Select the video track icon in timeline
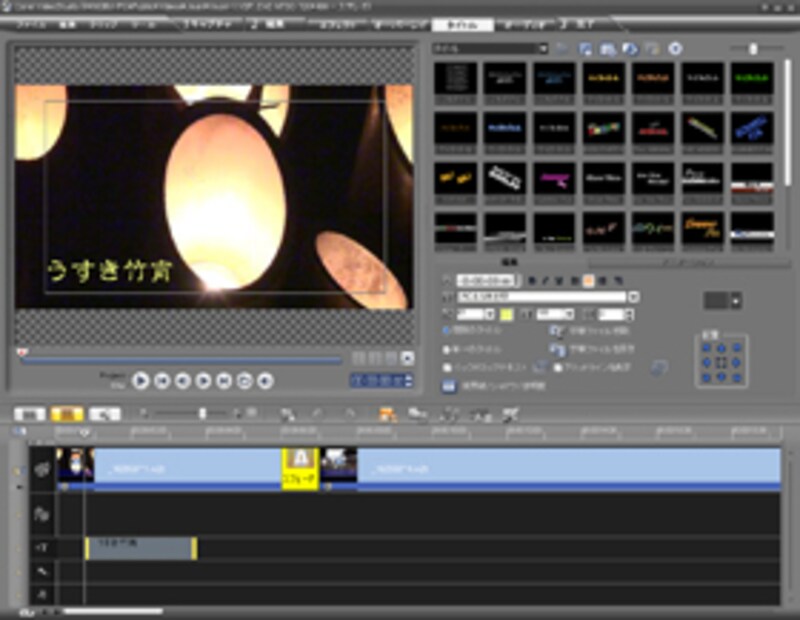Screen dimensions: 800x620 (43, 470)
